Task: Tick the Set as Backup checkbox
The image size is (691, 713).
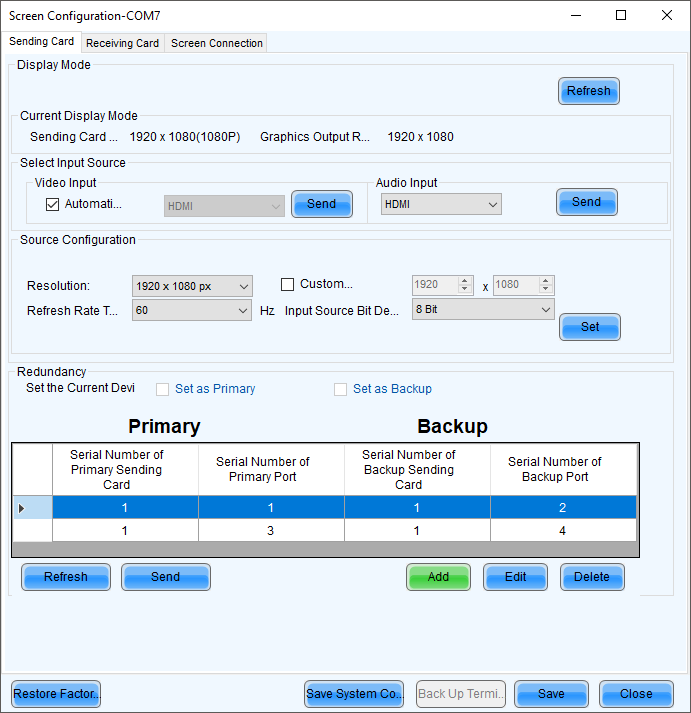Action: [x=340, y=389]
